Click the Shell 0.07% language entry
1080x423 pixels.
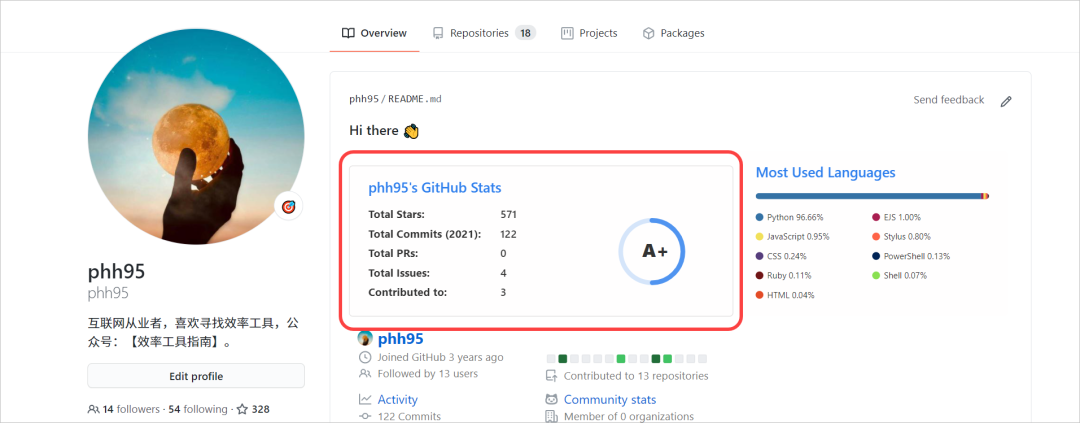900,276
